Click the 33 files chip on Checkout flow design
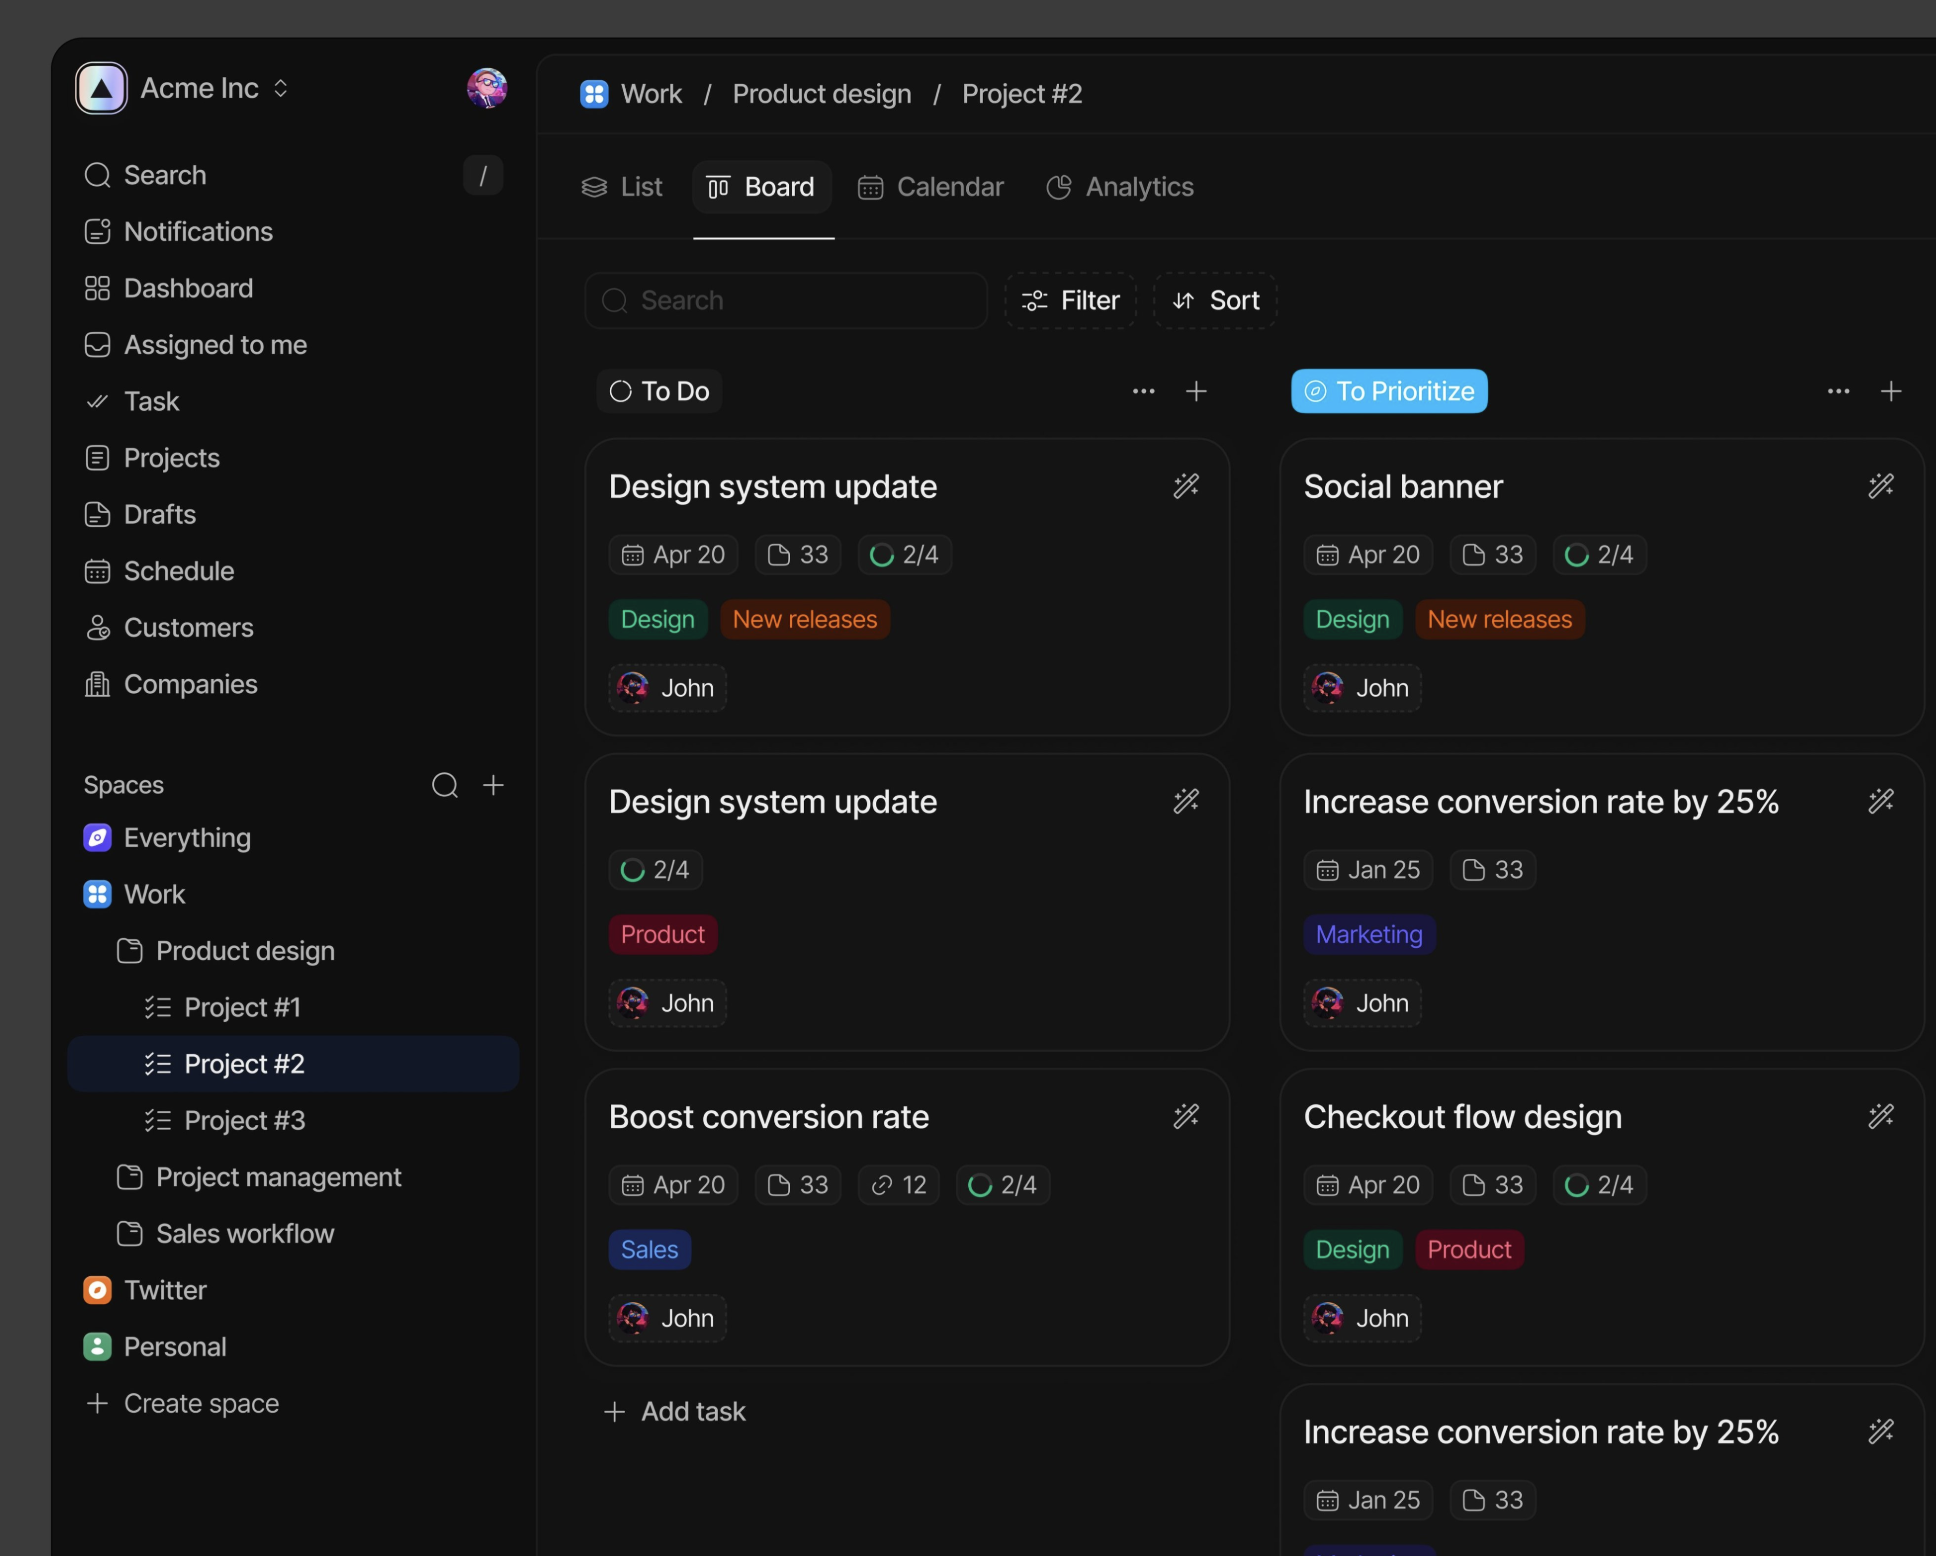This screenshot has width=1936, height=1556. coord(1493,1185)
